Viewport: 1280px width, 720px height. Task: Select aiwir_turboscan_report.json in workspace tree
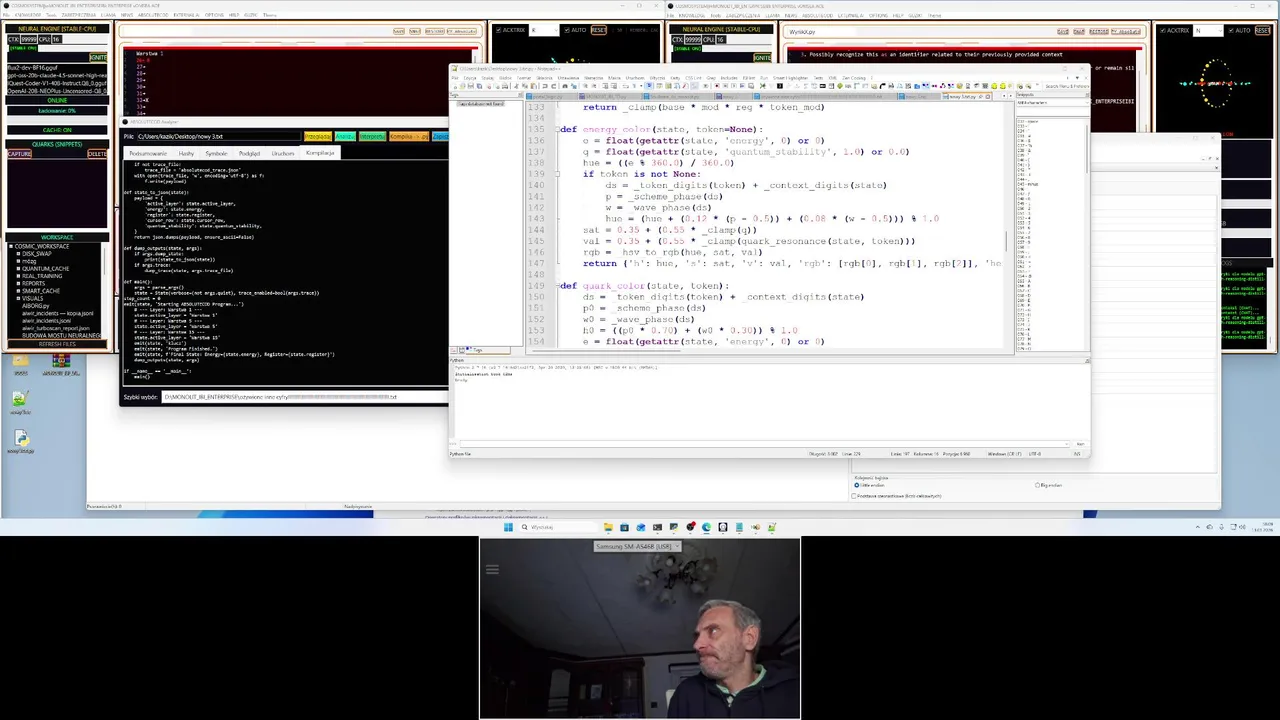[56, 328]
